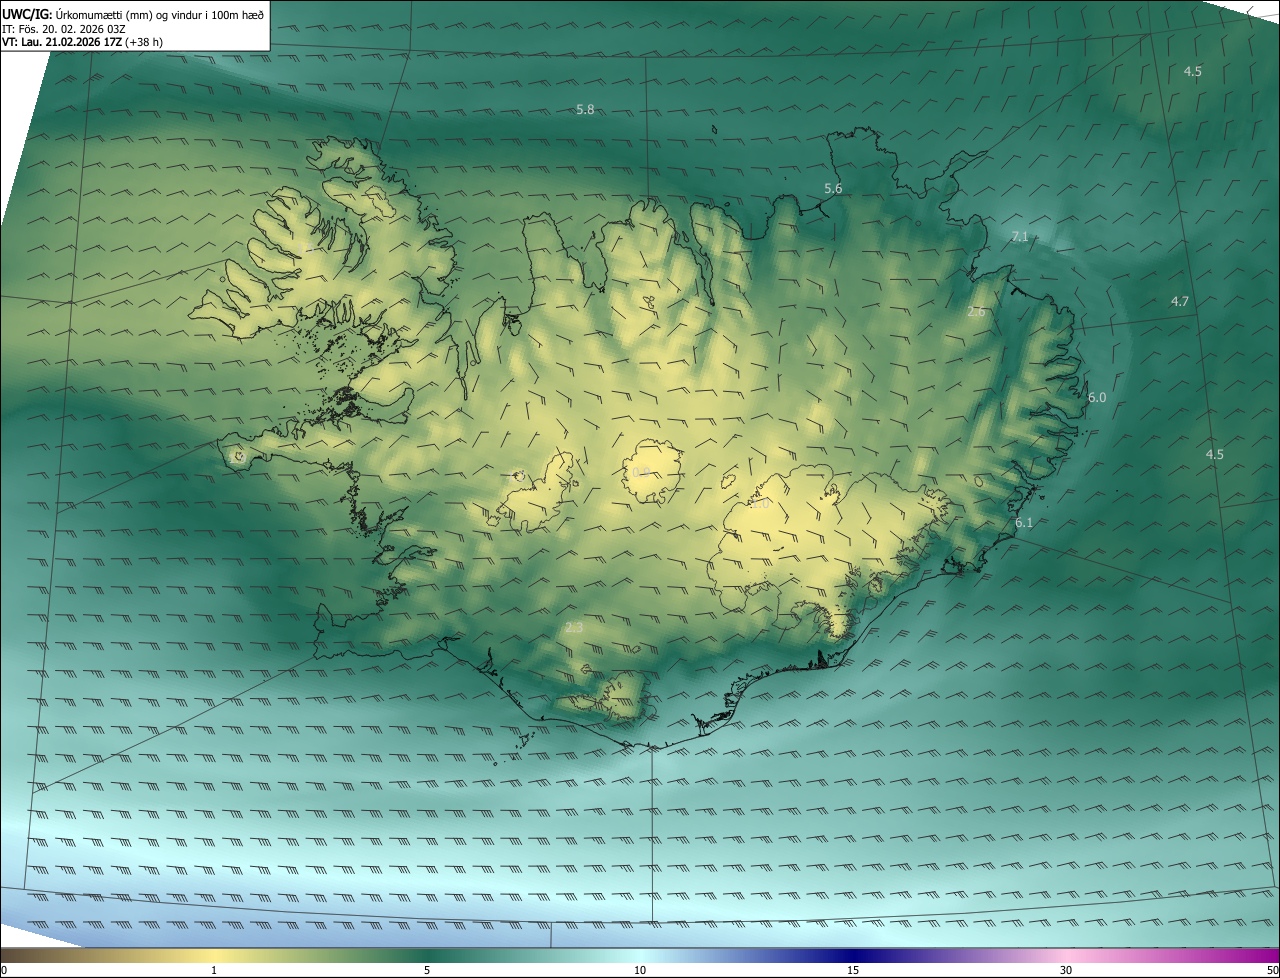1280x978 pixels.
Task: Click the 6.0 value by the east fjords
Action: 1097,397
